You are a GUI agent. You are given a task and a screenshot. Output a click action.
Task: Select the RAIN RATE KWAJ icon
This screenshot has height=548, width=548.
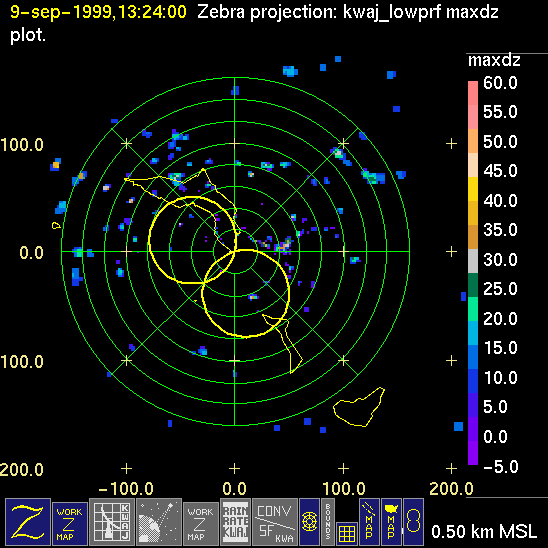pos(236,522)
